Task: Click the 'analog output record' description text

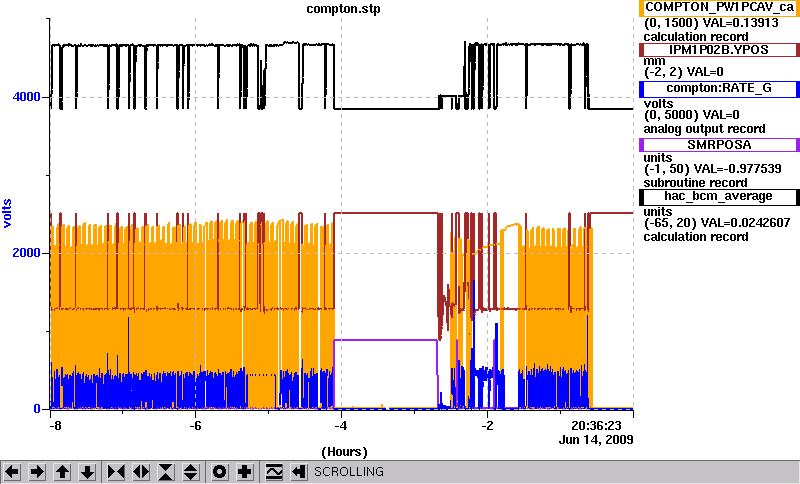Action: [x=705, y=129]
